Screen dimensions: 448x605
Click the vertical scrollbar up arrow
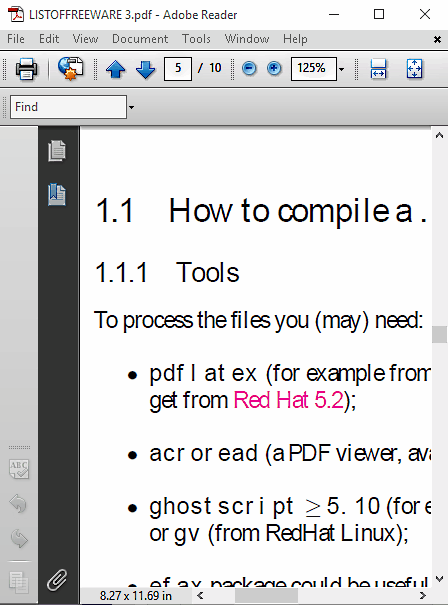click(x=439, y=135)
